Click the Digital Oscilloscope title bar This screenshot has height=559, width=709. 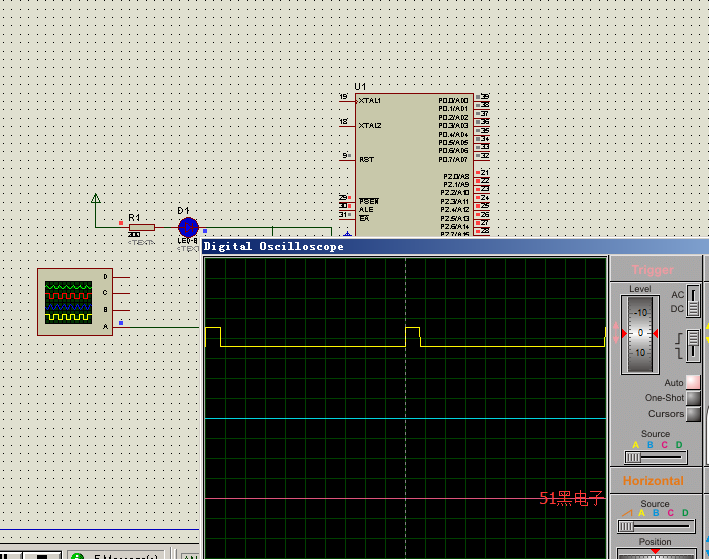455,246
